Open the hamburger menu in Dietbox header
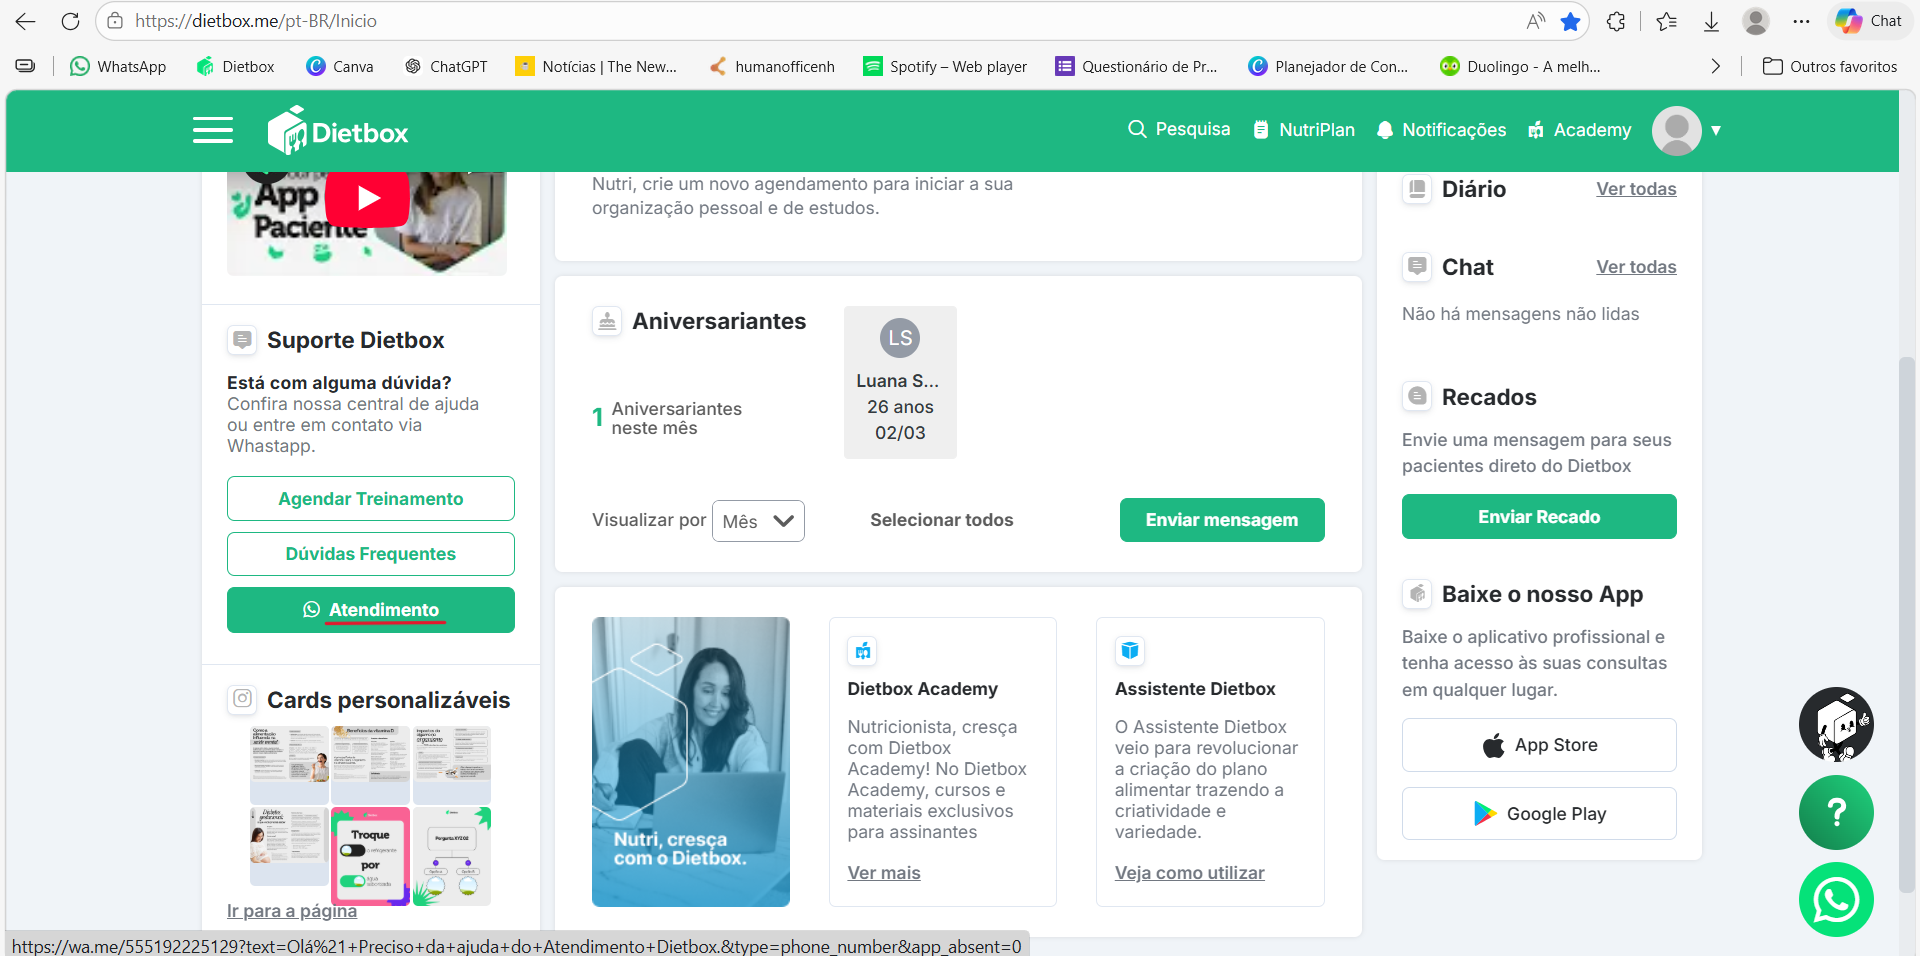Screen dimensions: 1920x956 213,130
